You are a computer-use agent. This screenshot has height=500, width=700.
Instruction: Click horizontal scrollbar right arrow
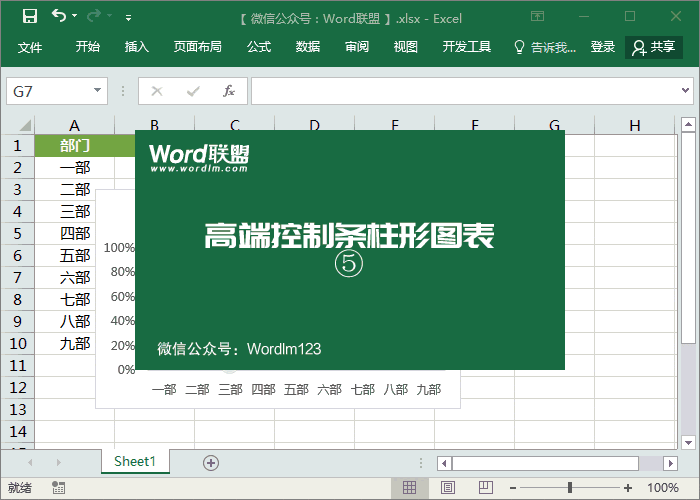(670, 463)
